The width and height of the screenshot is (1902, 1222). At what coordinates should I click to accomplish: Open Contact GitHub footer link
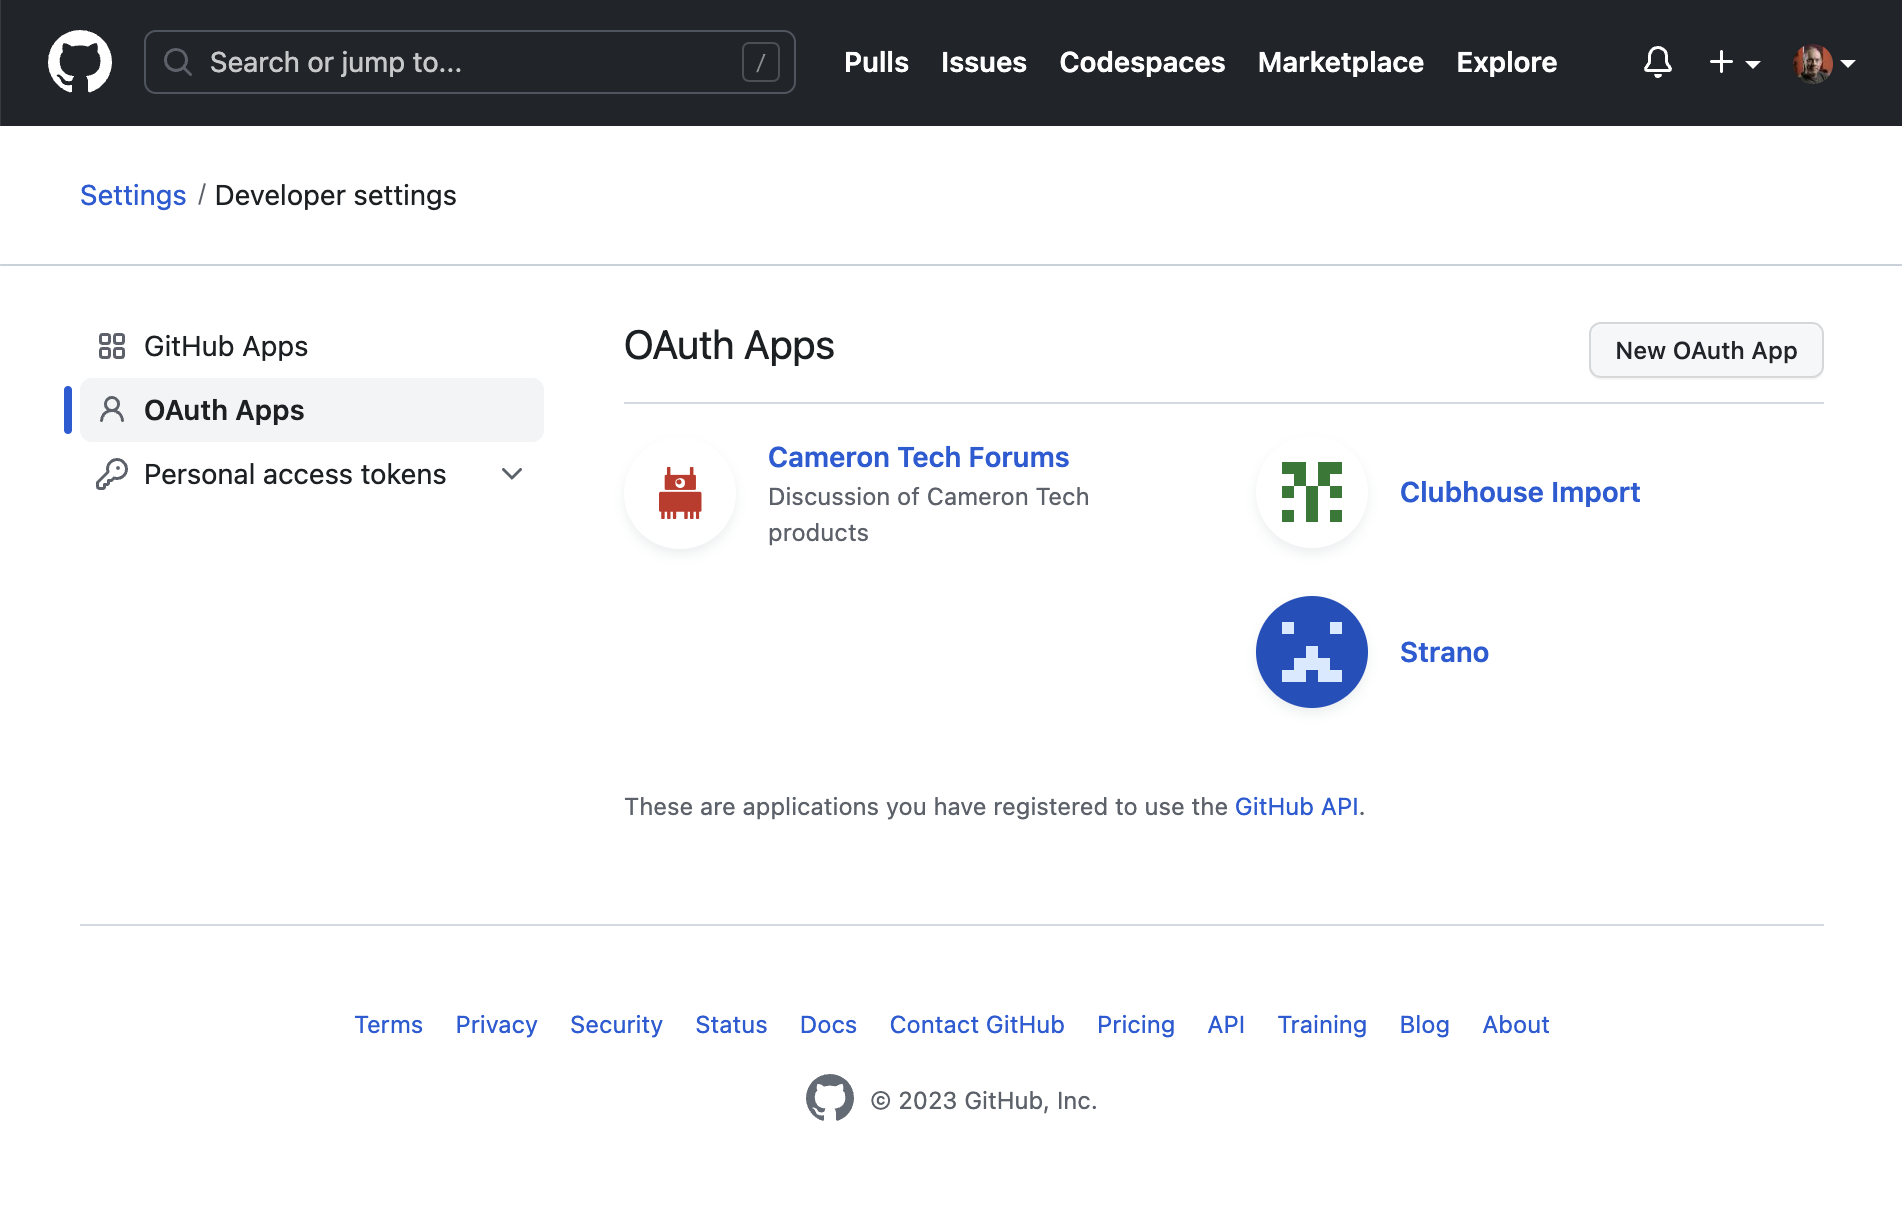click(977, 1024)
